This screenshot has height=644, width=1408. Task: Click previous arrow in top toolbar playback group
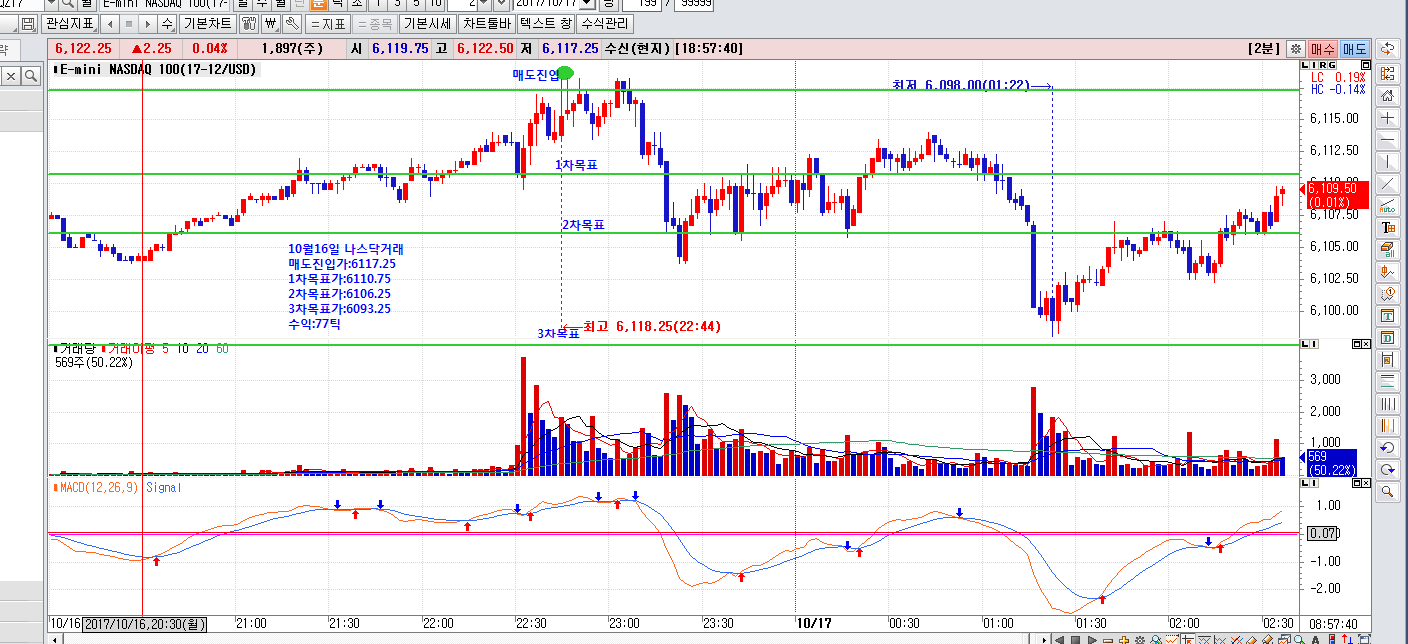109,23
